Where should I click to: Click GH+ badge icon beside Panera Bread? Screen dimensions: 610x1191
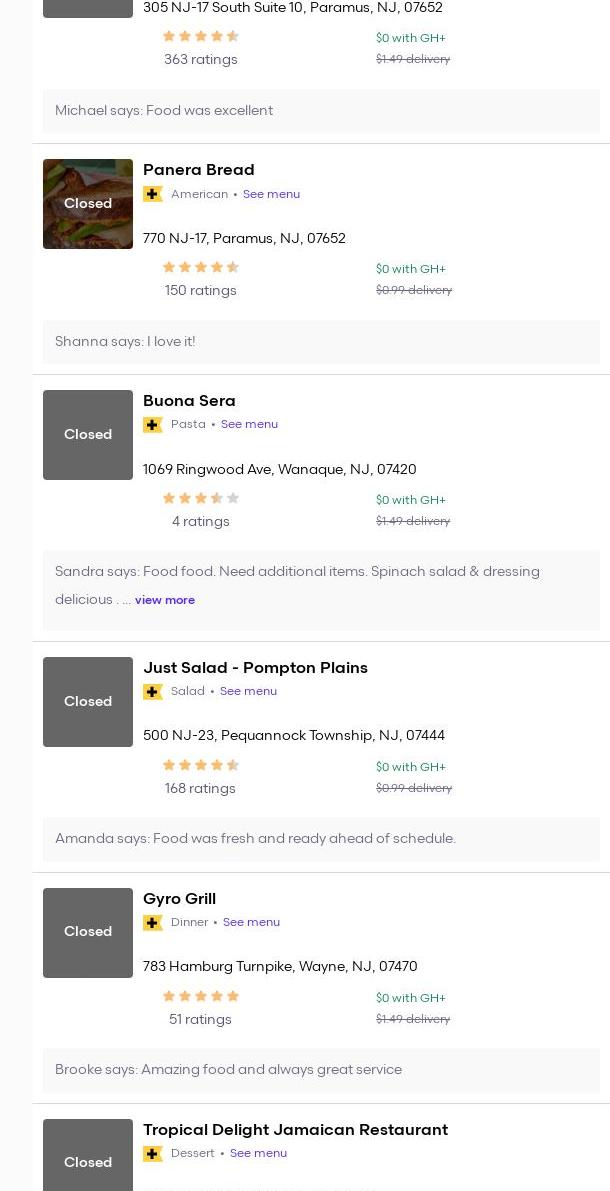[x=153, y=194]
